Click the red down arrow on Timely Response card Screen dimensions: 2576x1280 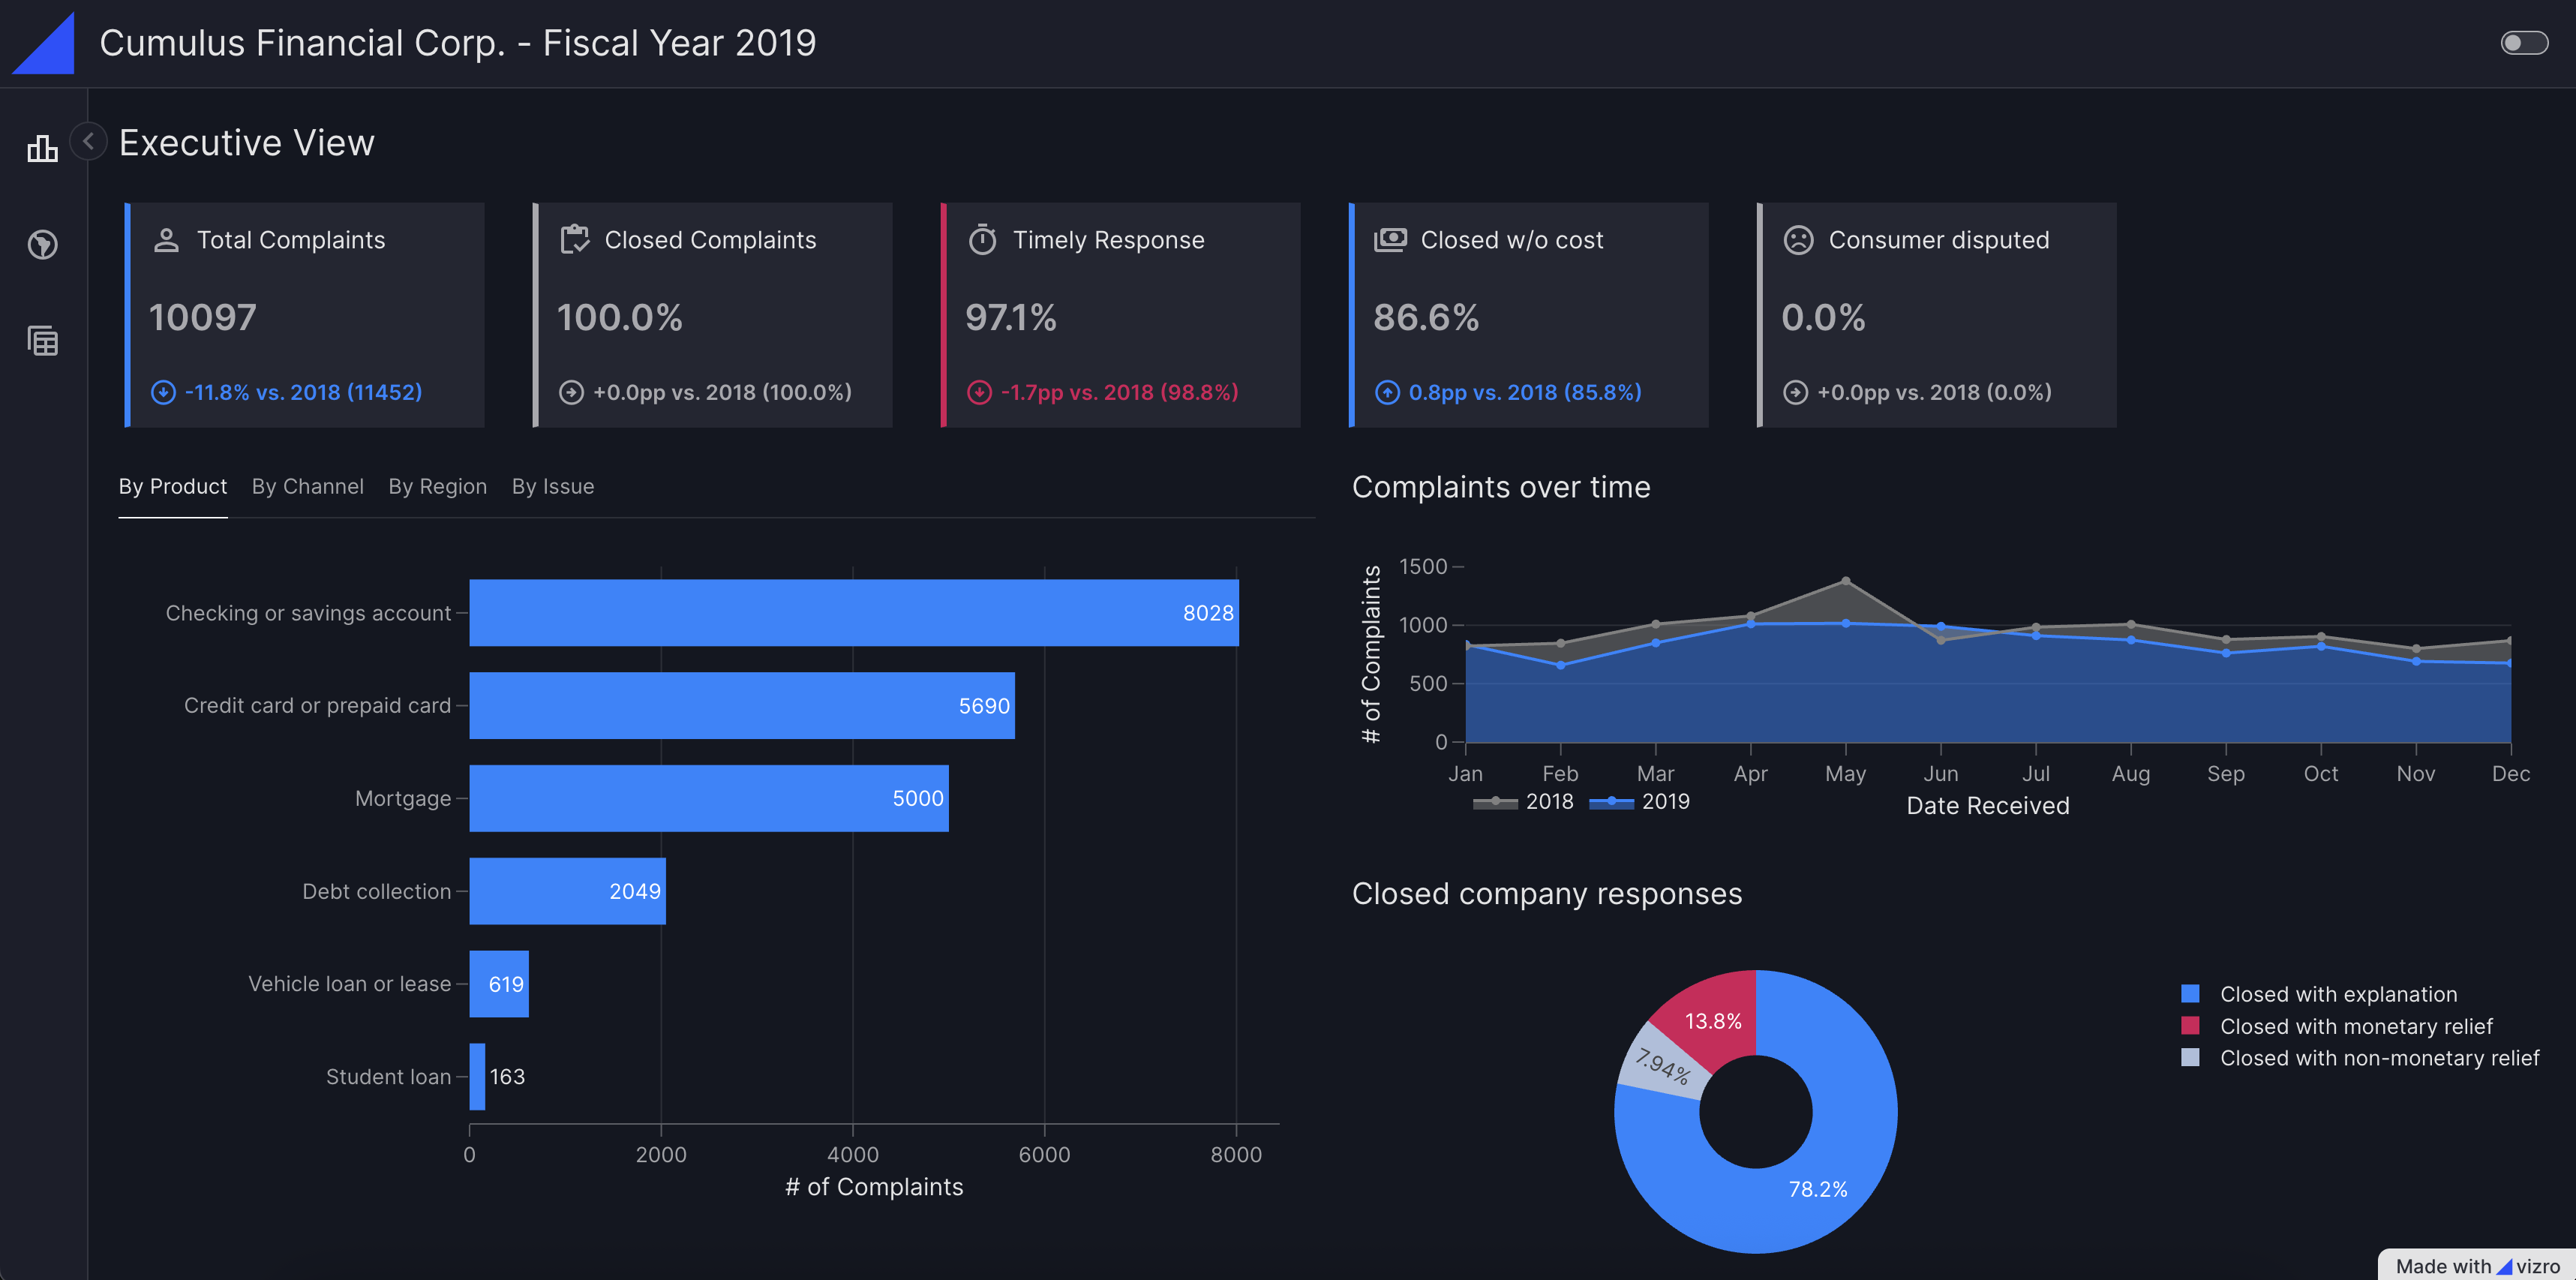click(x=979, y=392)
